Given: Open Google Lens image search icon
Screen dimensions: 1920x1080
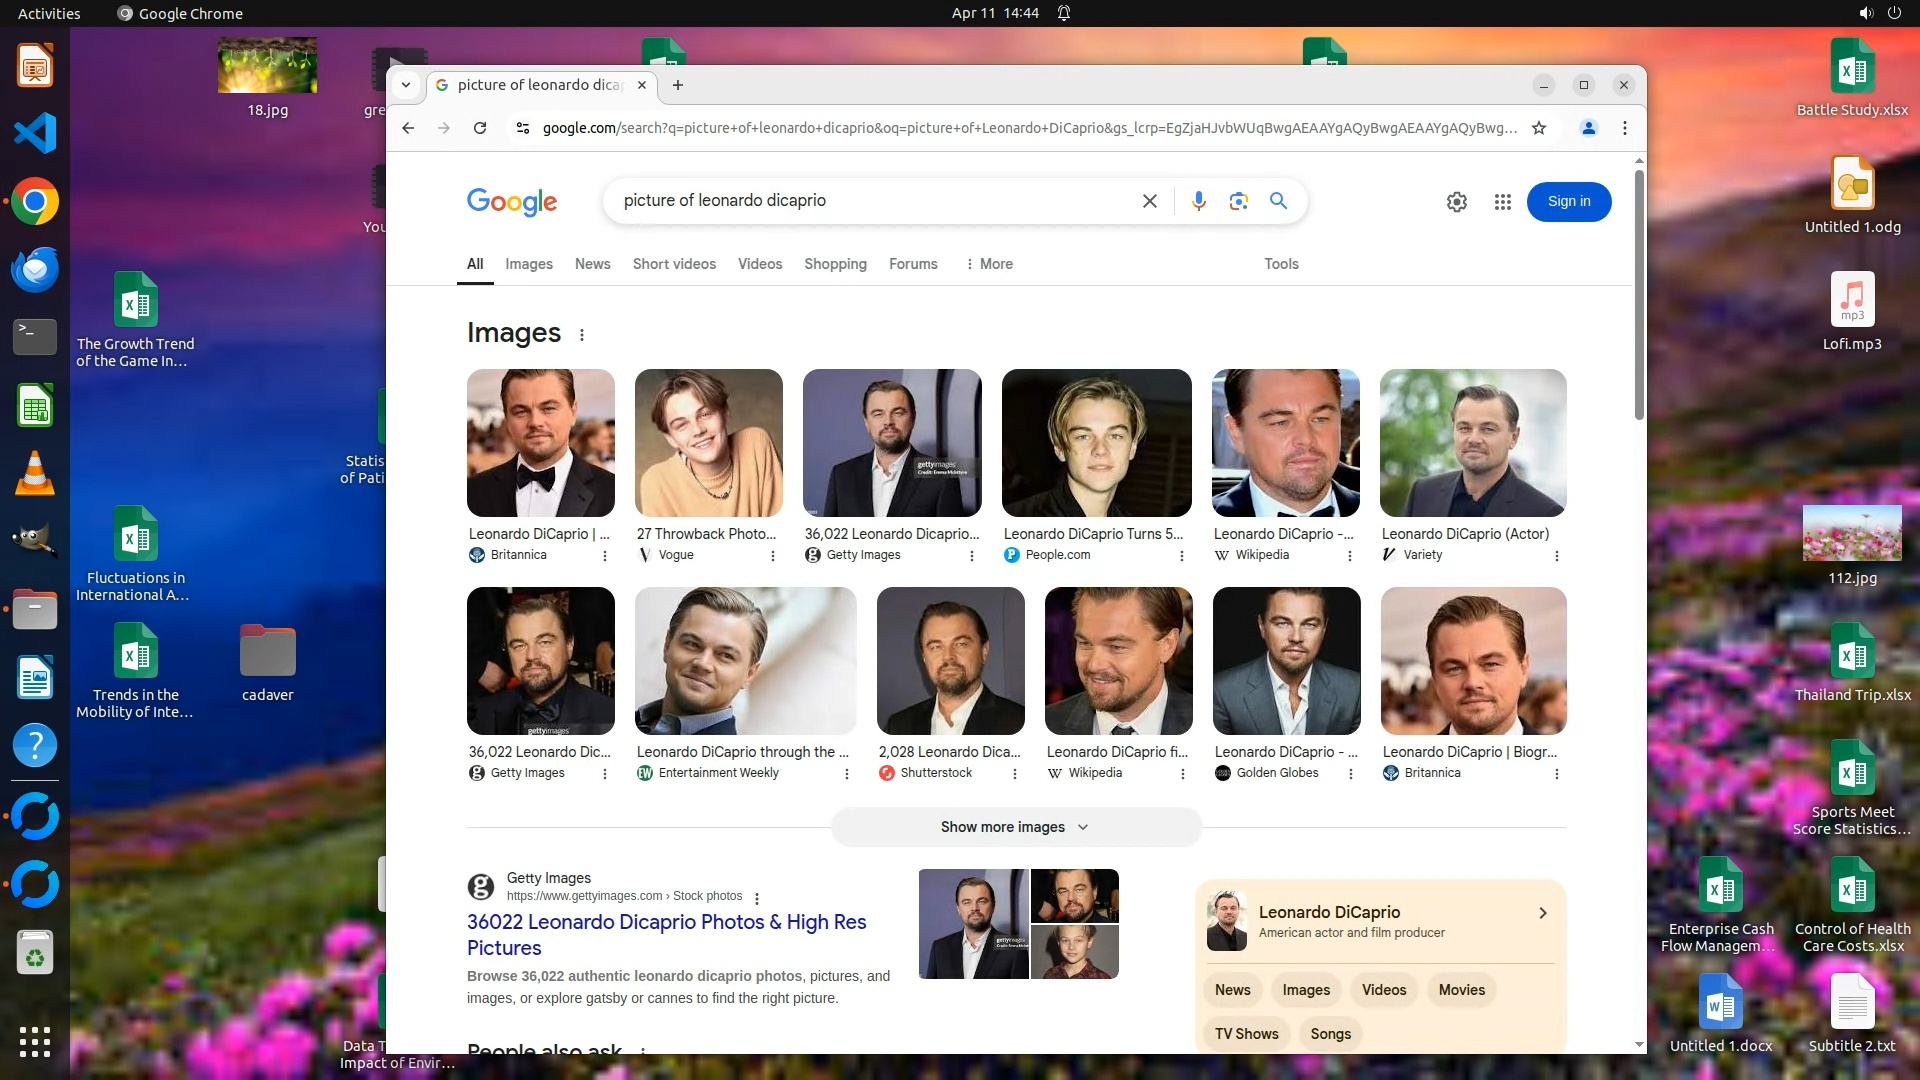Looking at the screenshot, I should 1238,201.
